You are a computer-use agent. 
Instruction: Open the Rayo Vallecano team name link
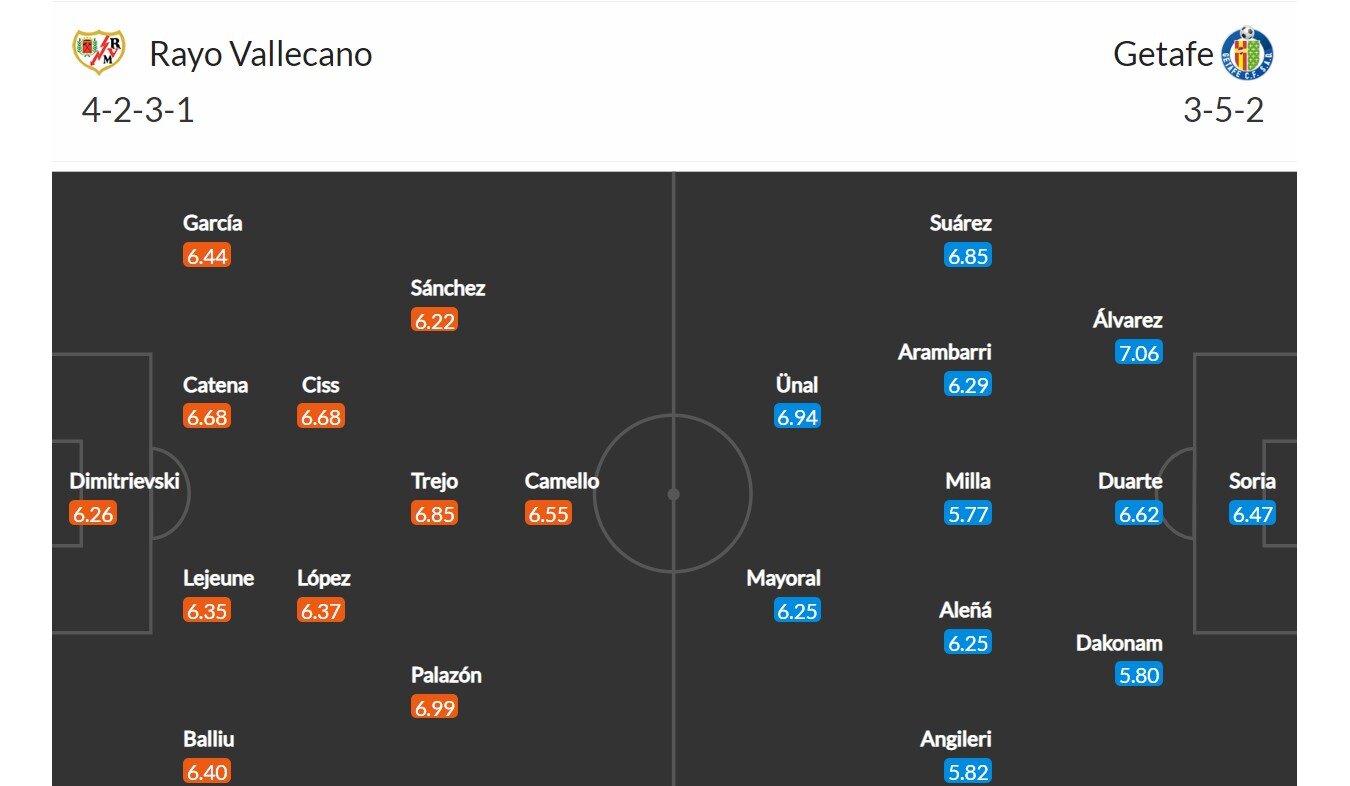pyautogui.click(x=261, y=54)
